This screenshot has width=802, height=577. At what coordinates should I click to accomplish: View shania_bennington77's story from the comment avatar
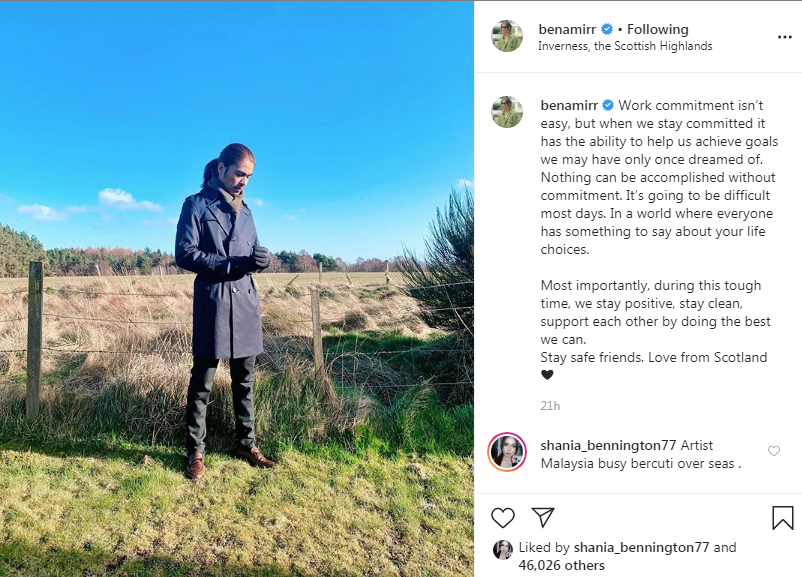(x=507, y=452)
